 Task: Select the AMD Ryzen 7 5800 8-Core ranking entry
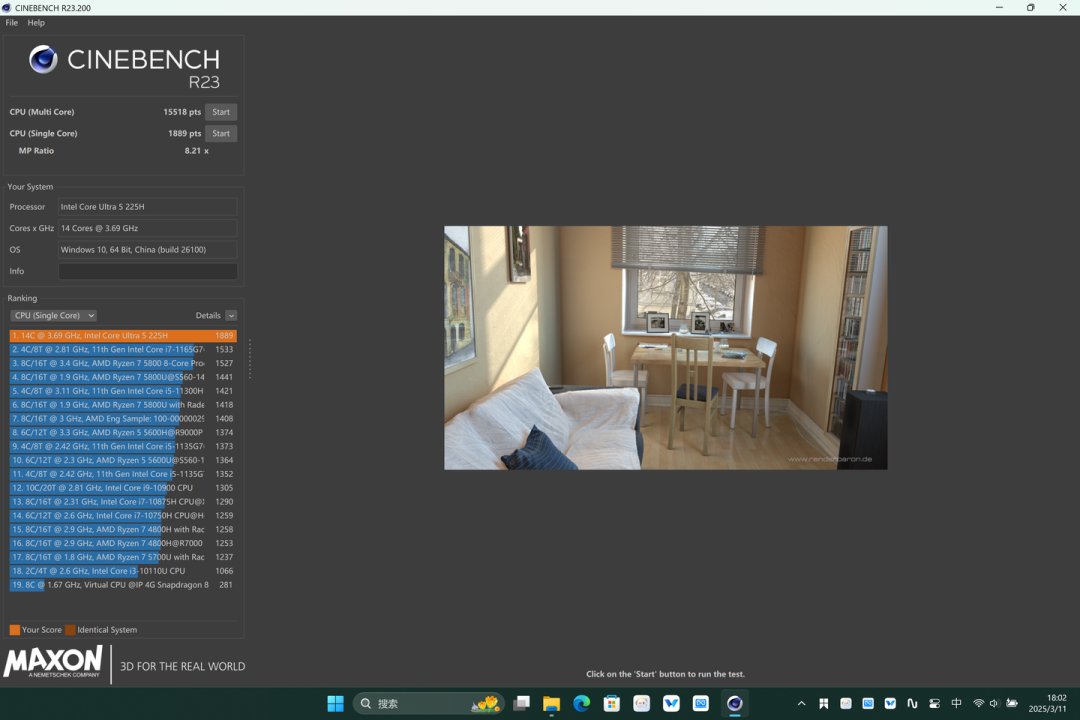click(123, 363)
